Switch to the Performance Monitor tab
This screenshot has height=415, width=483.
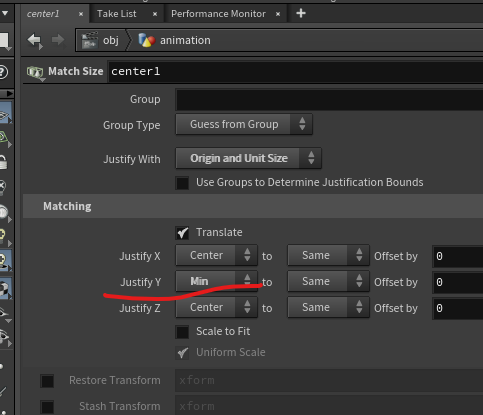[x=218, y=14]
